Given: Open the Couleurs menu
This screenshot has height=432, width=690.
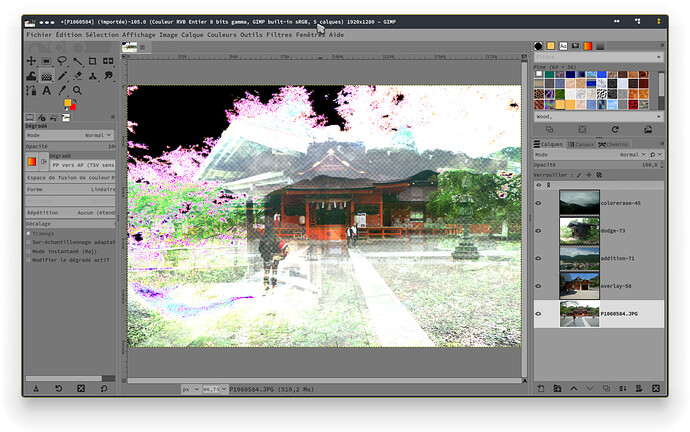Looking at the screenshot, I should 221,35.
